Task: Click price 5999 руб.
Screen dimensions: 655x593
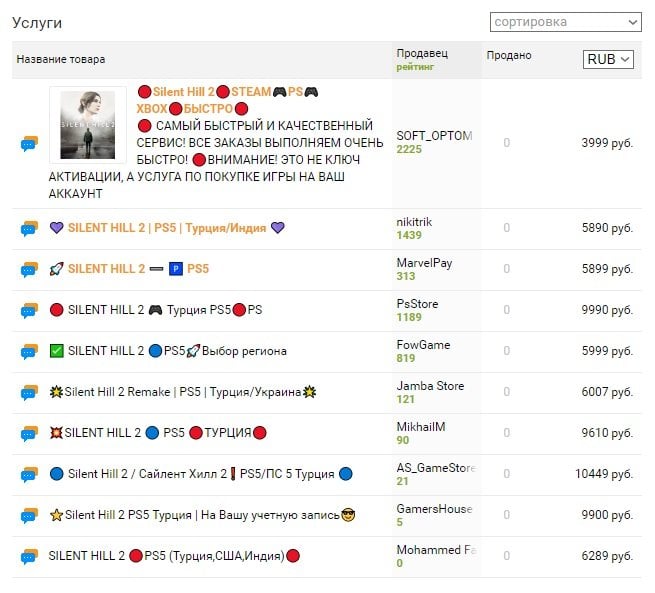Action: click(607, 350)
